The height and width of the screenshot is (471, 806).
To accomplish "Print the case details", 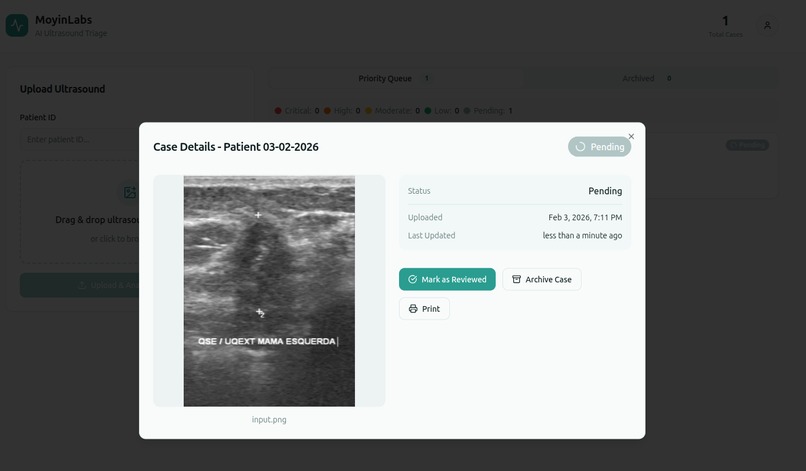I will click(x=424, y=309).
